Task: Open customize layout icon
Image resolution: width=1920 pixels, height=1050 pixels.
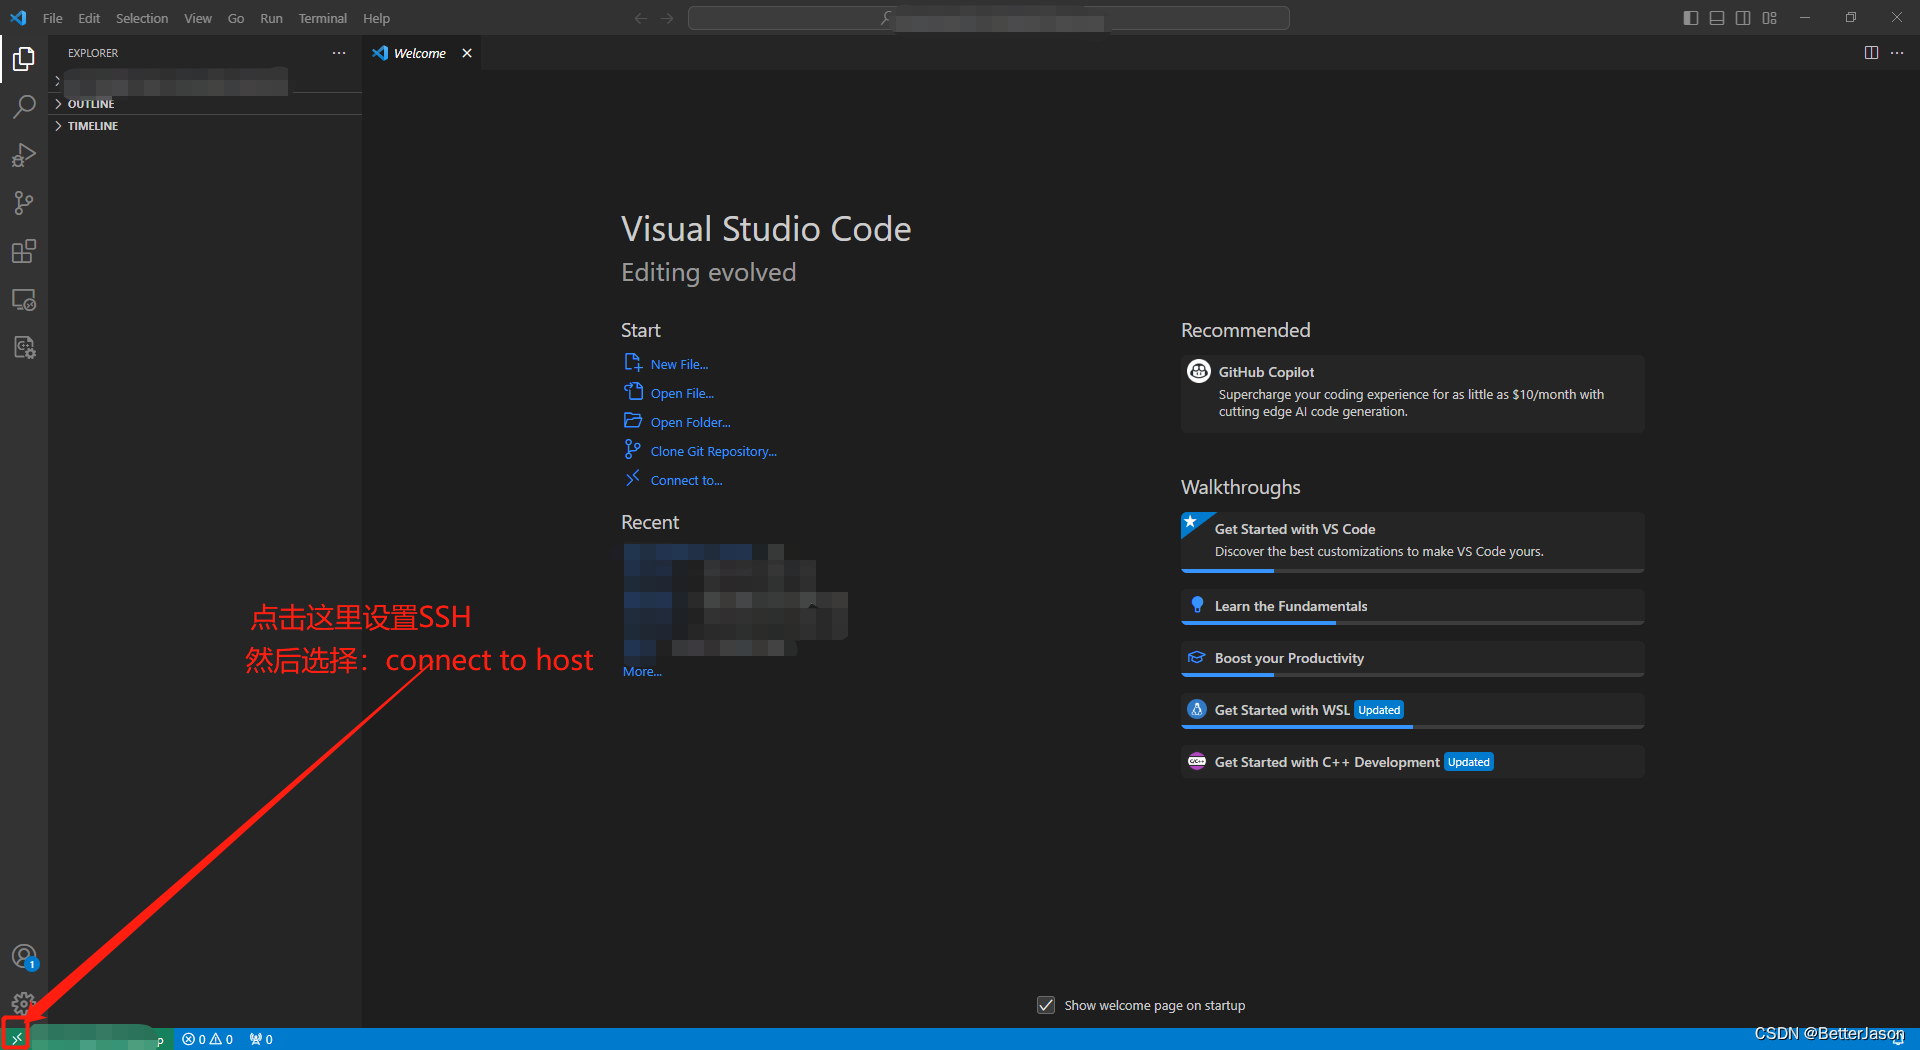Action: pos(1770,18)
